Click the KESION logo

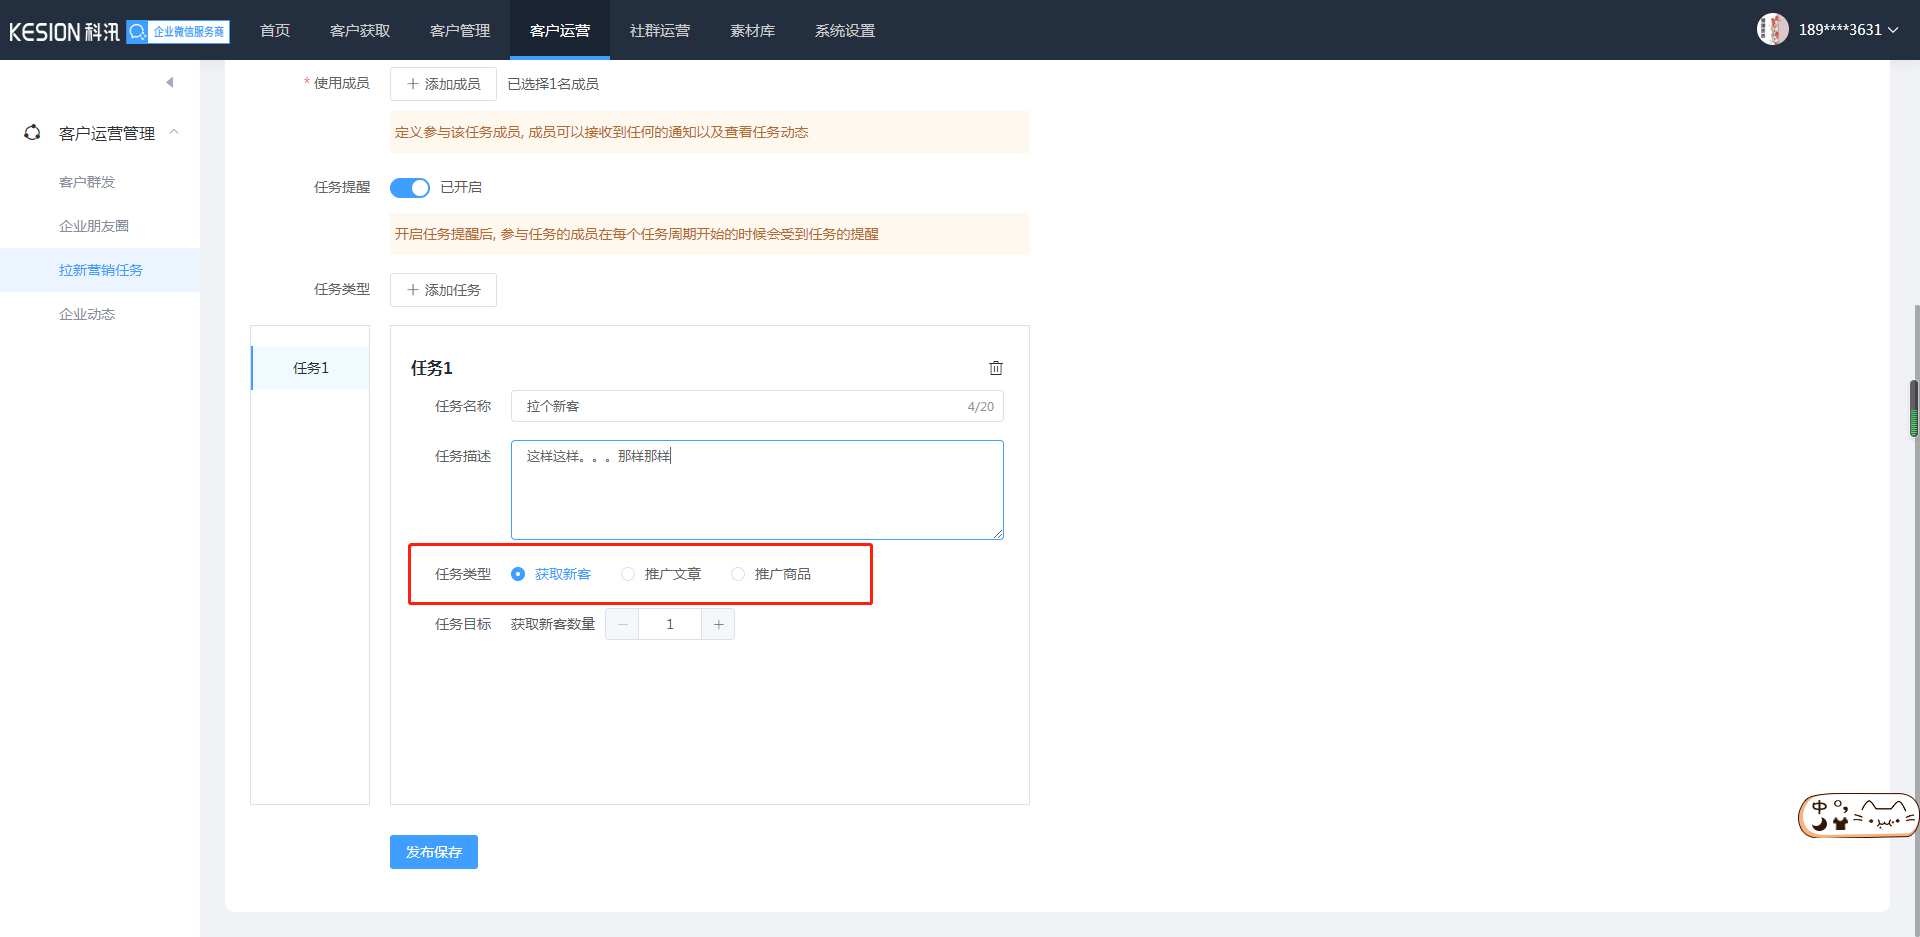point(64,32)
